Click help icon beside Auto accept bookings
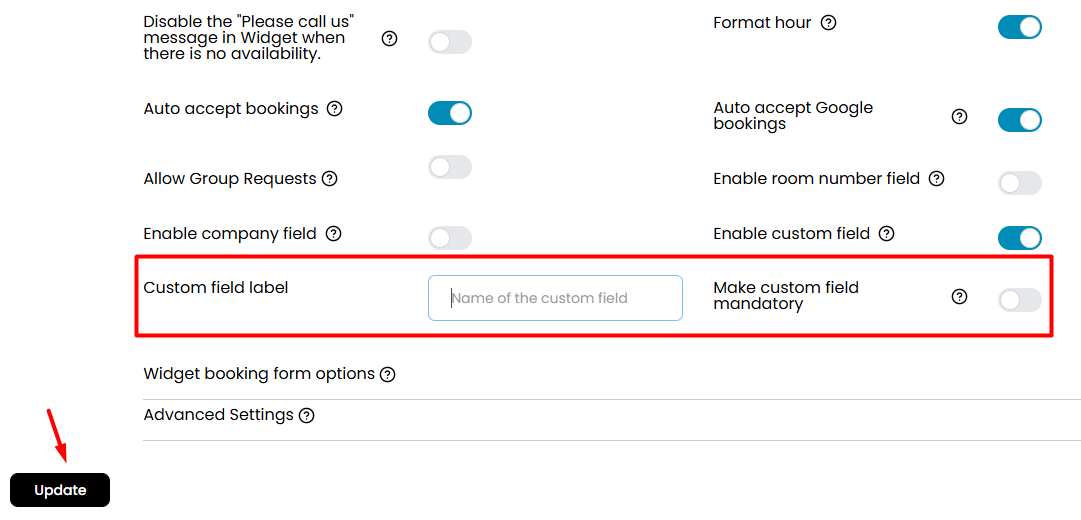 [334, 109]
